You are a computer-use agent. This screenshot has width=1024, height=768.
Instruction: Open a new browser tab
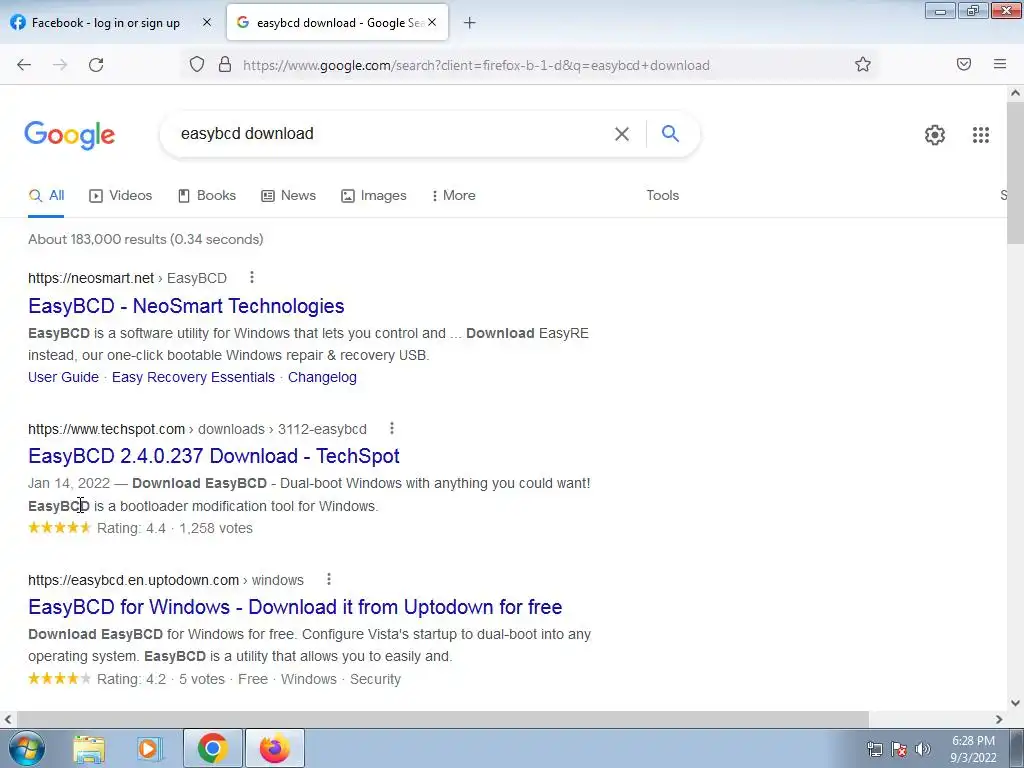pos(470,23)
